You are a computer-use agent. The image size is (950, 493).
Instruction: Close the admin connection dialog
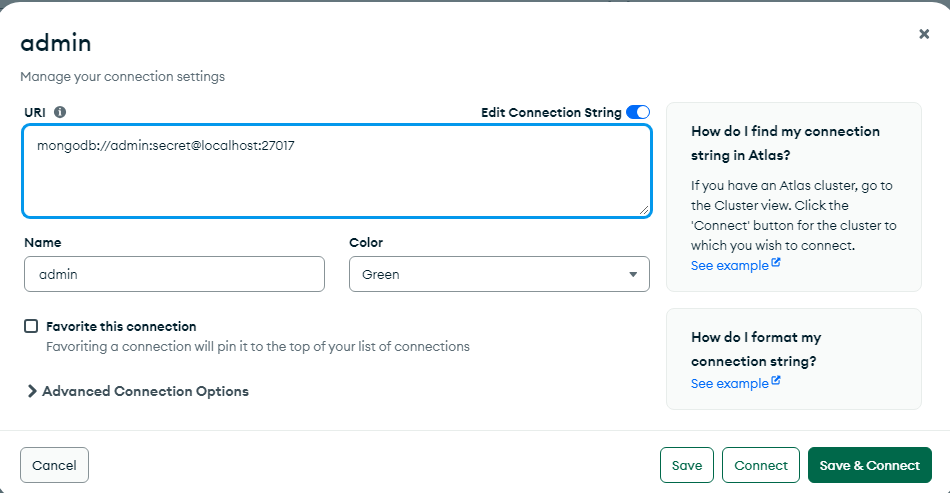[924, 34]
